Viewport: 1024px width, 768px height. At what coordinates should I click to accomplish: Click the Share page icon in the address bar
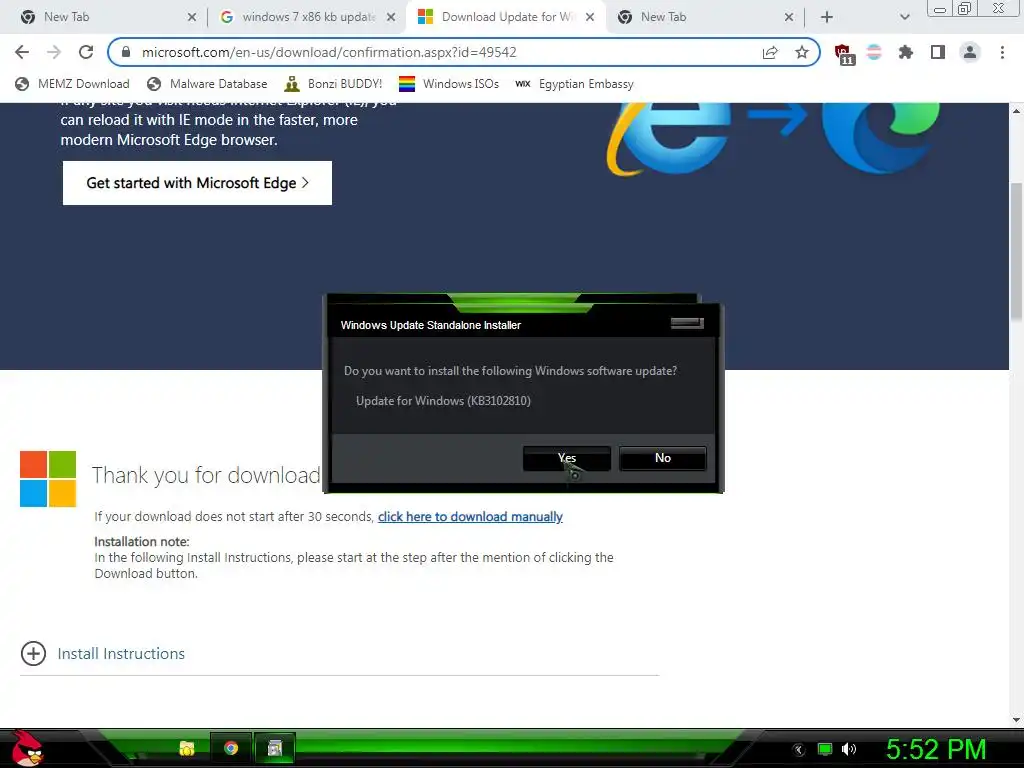pyautogui.click(x=770, y=53)
